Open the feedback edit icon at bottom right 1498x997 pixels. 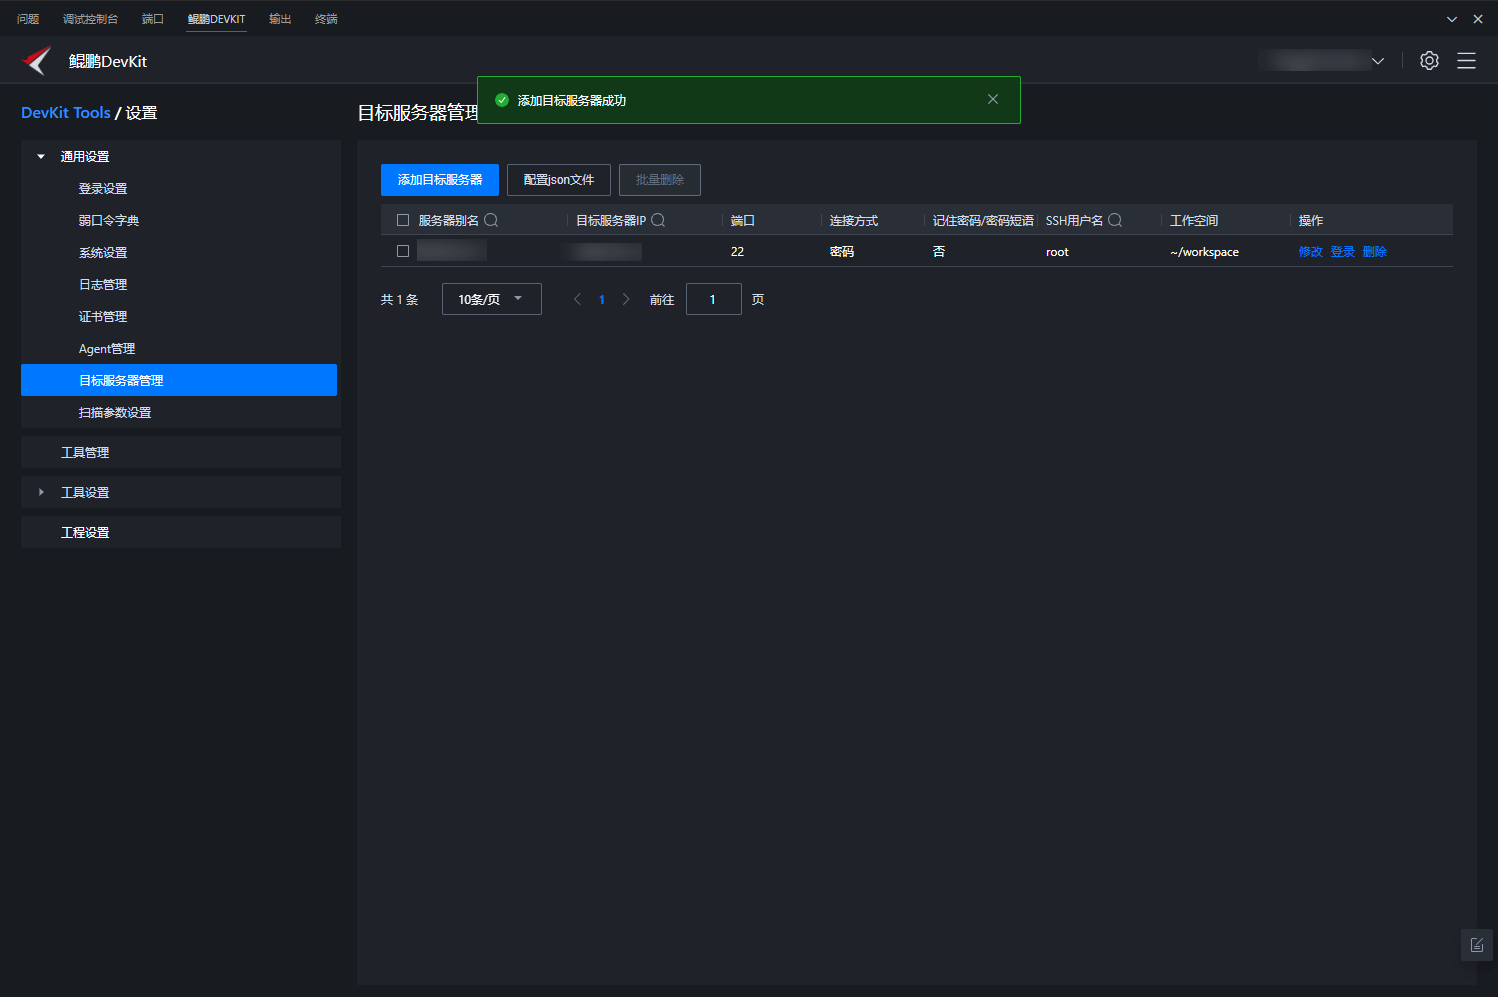coord(1477,945)
